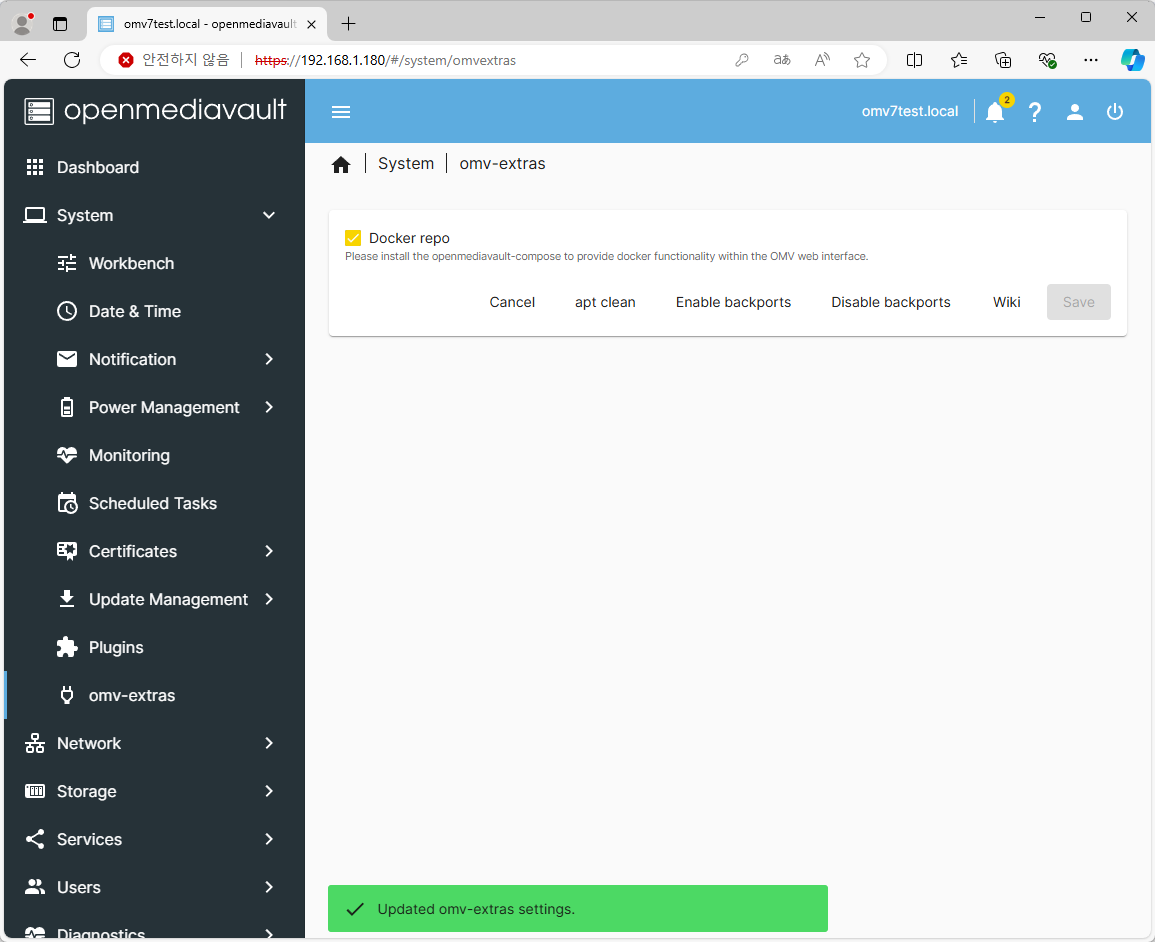Click the Scheduled Tasks calendar icon

point(67,503)
